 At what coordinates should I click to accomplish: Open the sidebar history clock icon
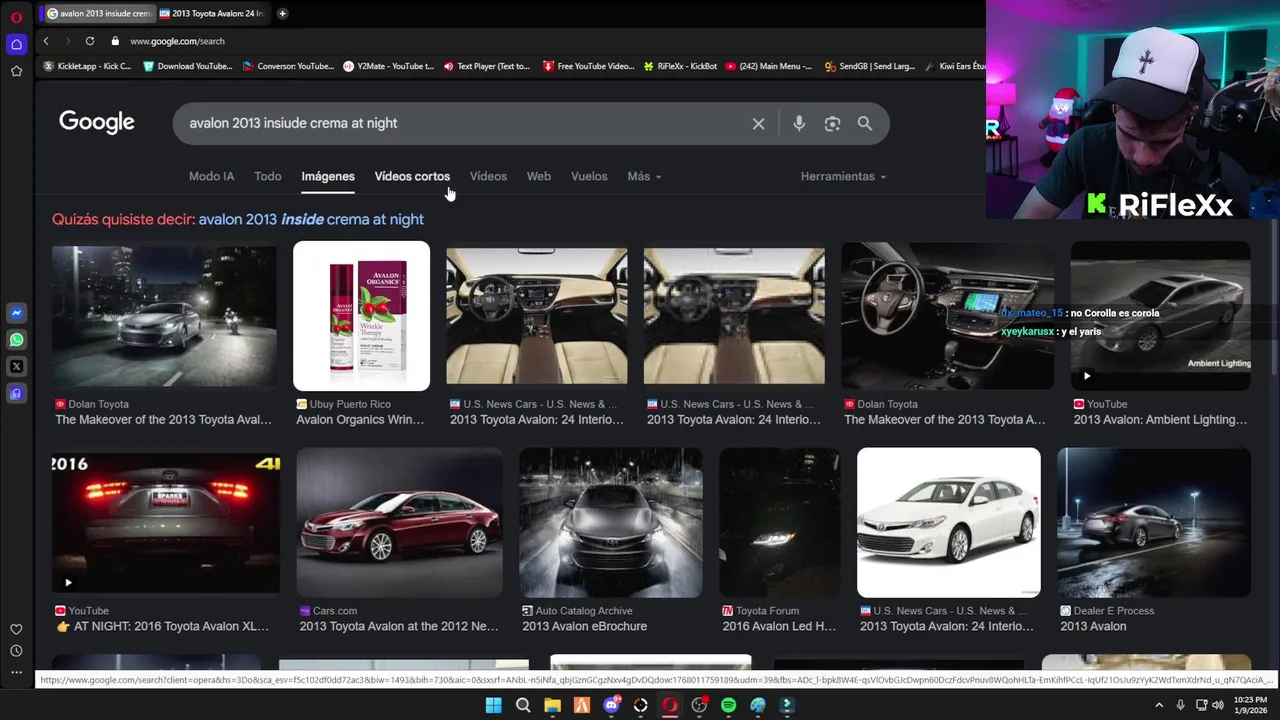[x=16, y=651]
